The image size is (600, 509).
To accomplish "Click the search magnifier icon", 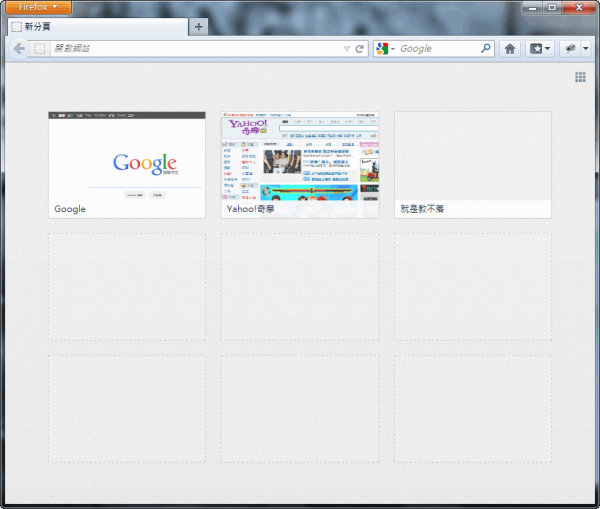I will (x=486, y=48).
